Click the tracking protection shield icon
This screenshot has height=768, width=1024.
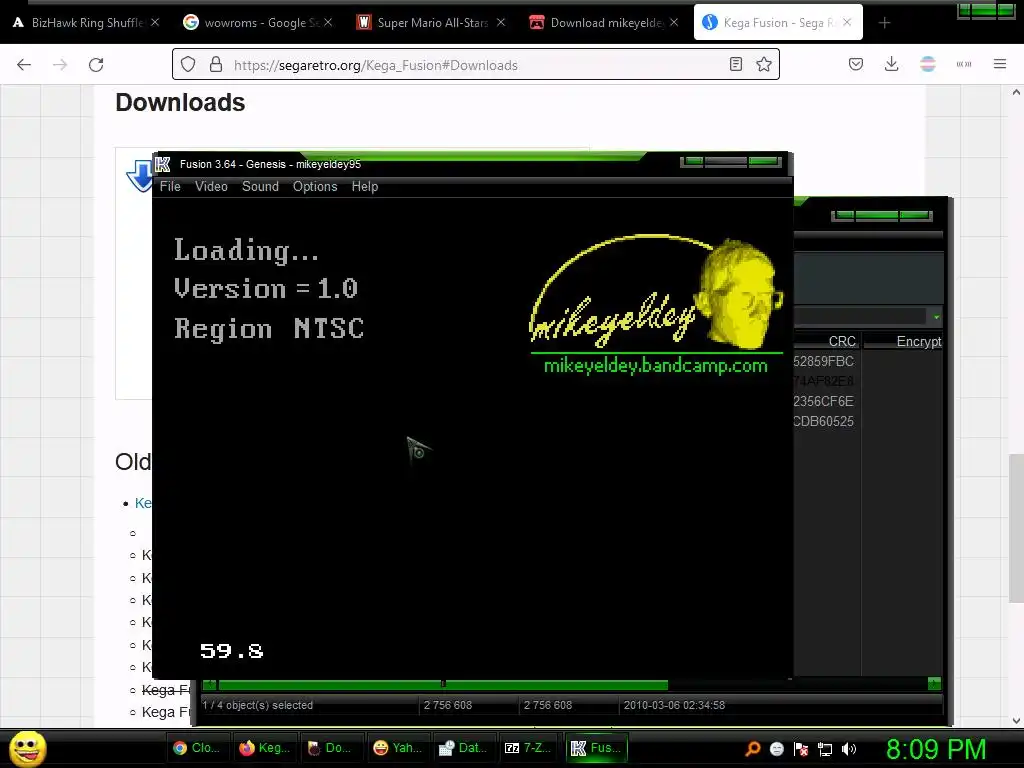click(x=188, y=65)
